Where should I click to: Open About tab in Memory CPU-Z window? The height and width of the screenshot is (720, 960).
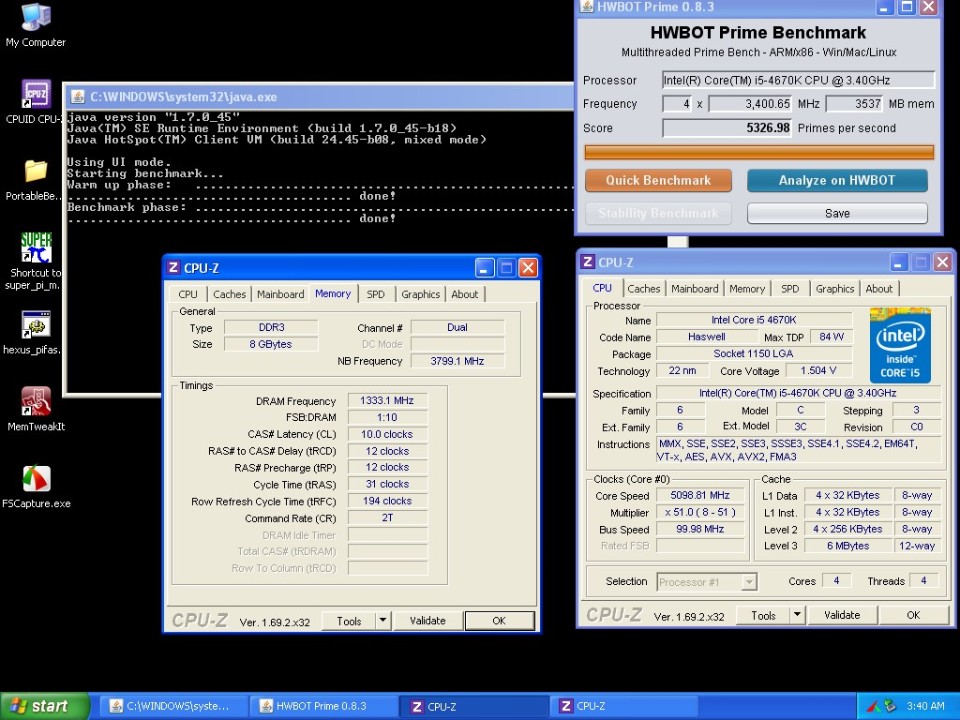[x=465, y=294]
